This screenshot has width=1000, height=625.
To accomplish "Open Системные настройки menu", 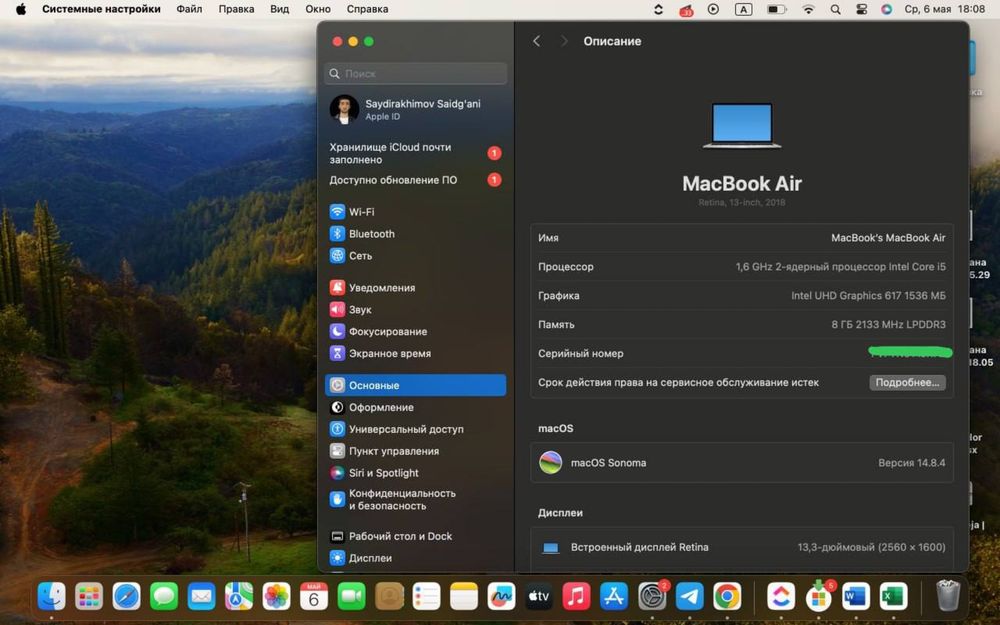I will 101,9.
